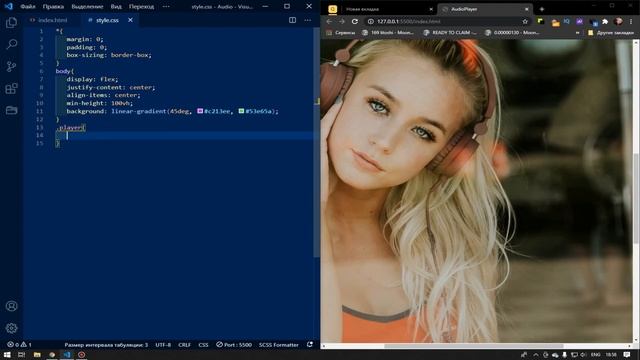The image size is (640, 360).
Task: Select CSS language mode in status bar
Action: tap(203, 345)
